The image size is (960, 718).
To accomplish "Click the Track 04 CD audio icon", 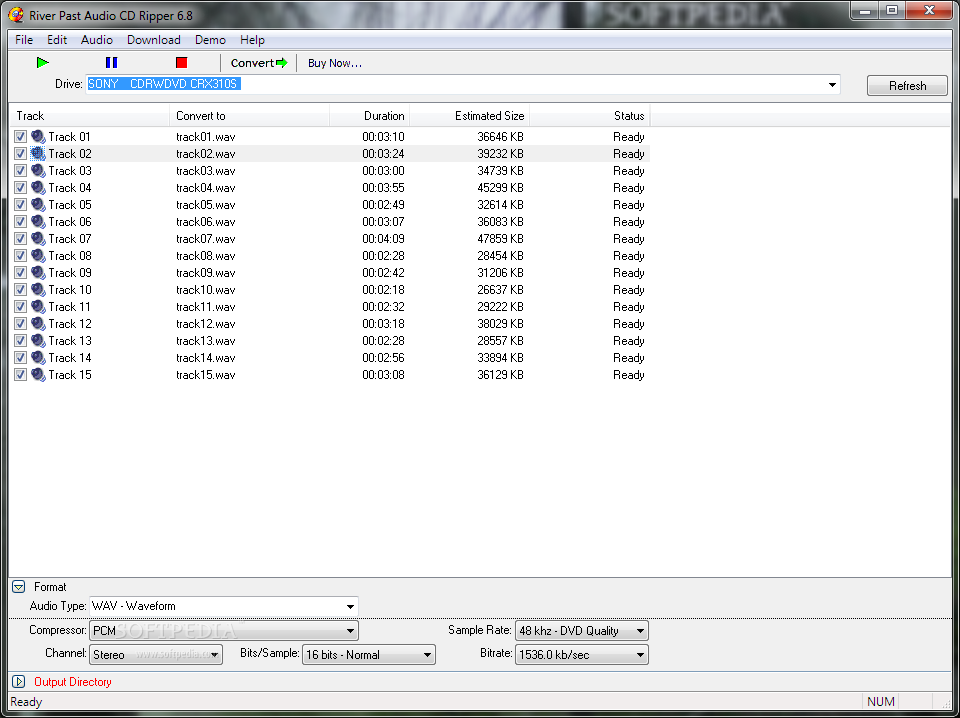I will click(x=38, y=187).
